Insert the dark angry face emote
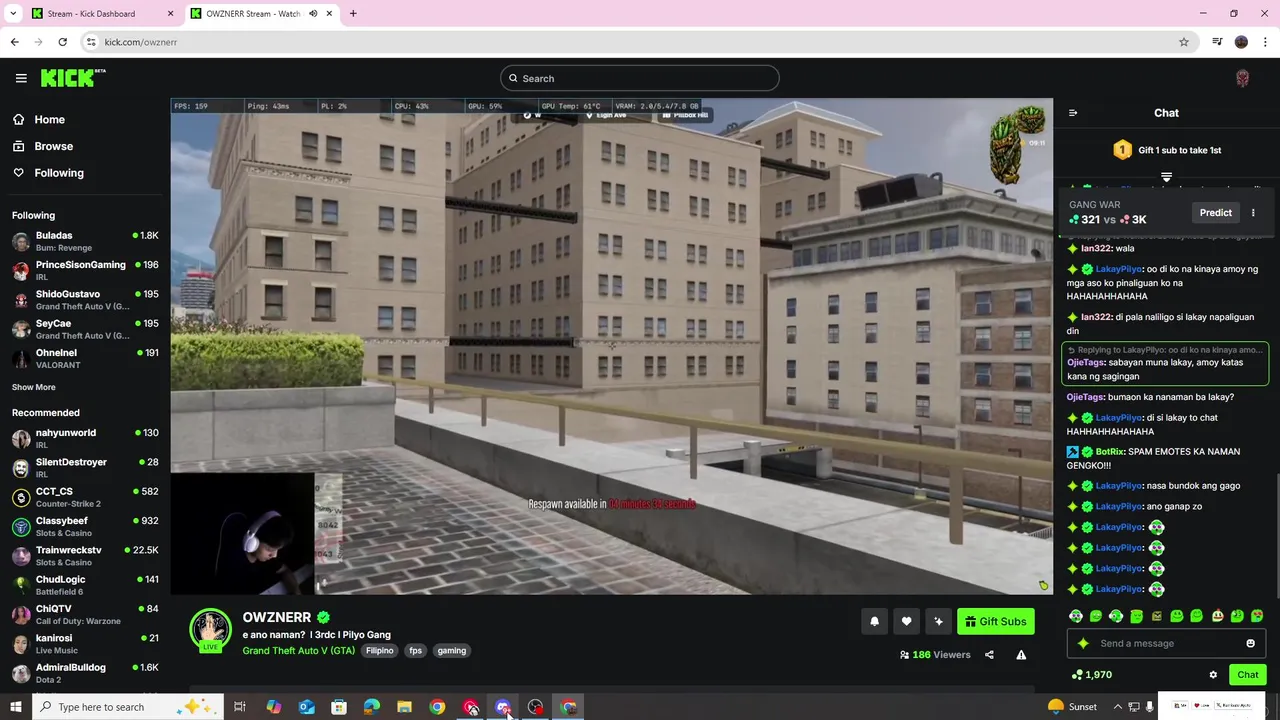The height and width of the screenshot is (720, 1280). 1156,616
